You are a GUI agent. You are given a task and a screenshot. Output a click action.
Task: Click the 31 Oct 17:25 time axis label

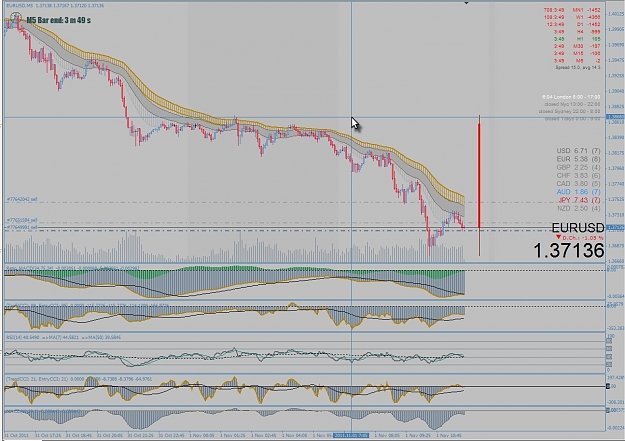click(48, 435)
